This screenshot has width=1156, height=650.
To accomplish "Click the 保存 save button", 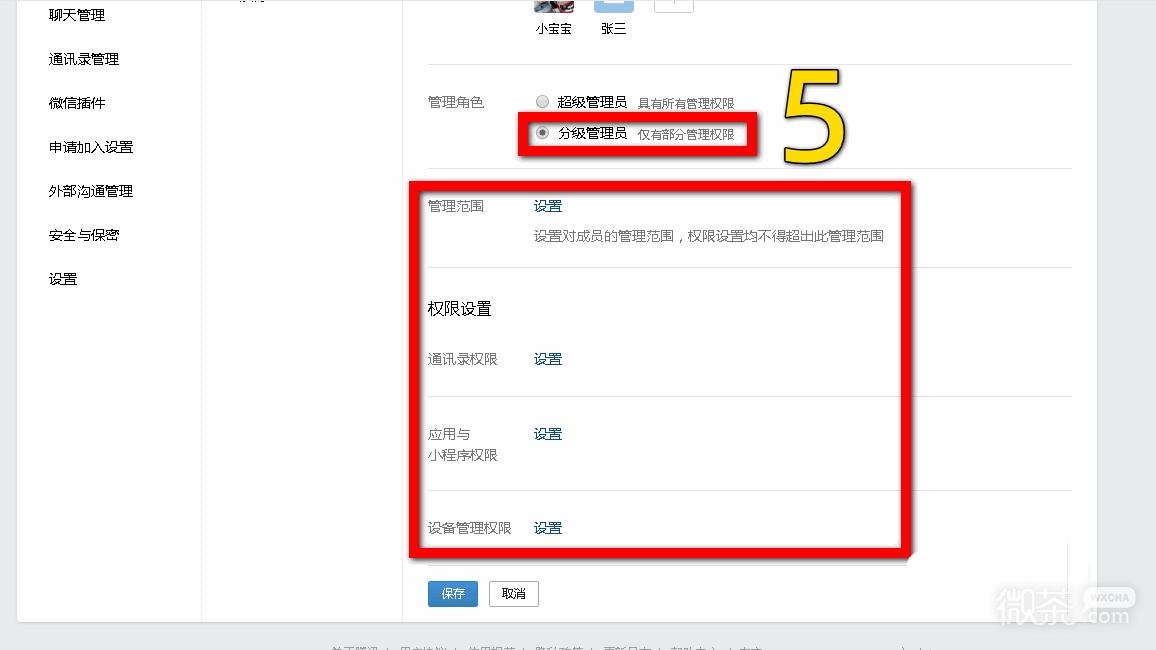I will 452,593.
